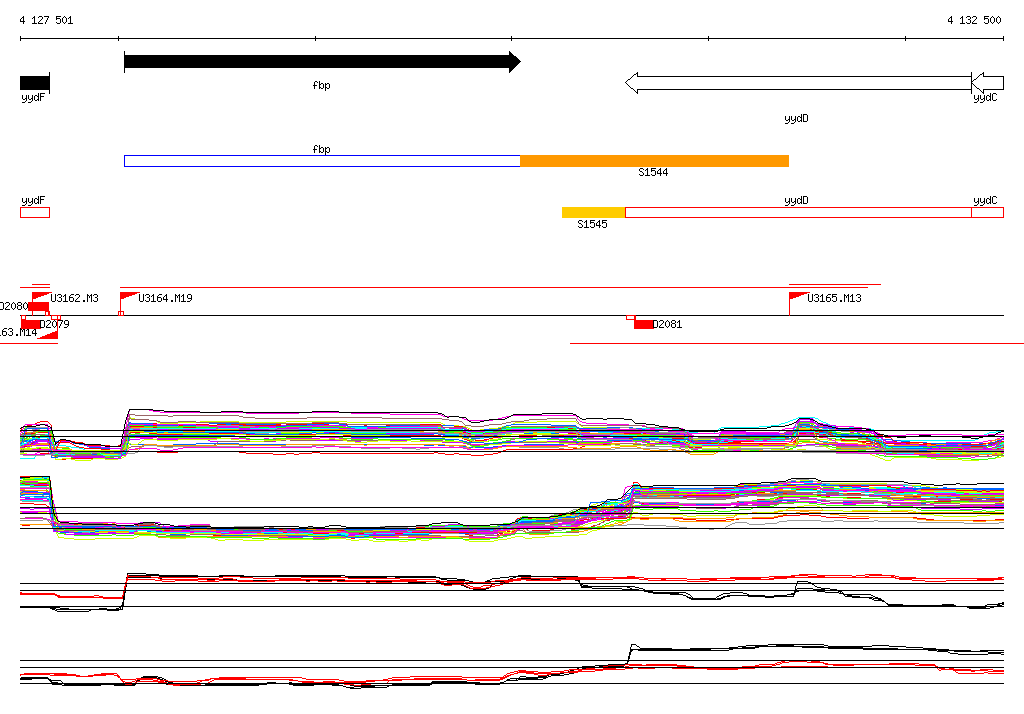The height and width of the screenshot is (714, 1024).
Task: Click the fbp label under black arrow
Action: (x=321, y=86)
